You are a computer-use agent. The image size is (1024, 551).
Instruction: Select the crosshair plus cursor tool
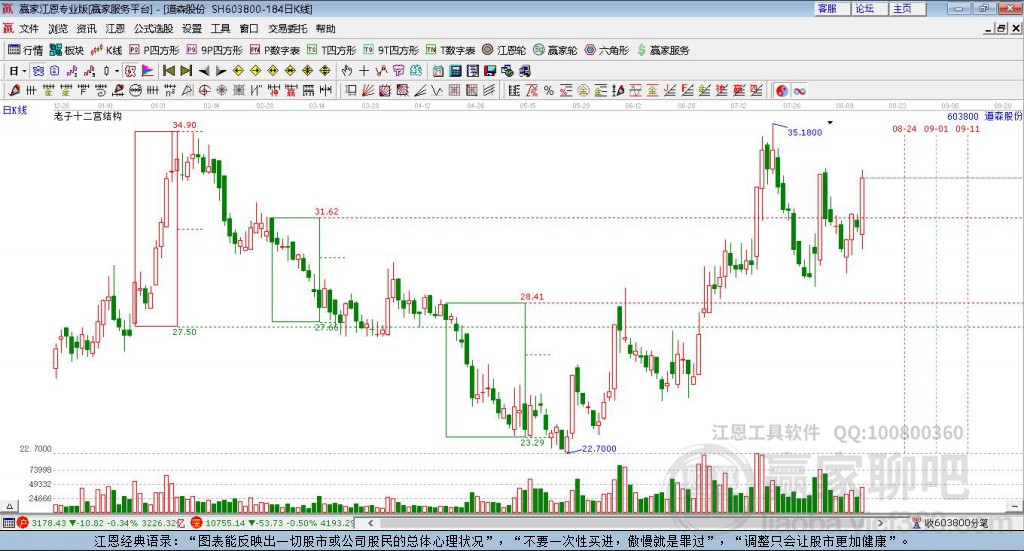click(x=364, y=71)
